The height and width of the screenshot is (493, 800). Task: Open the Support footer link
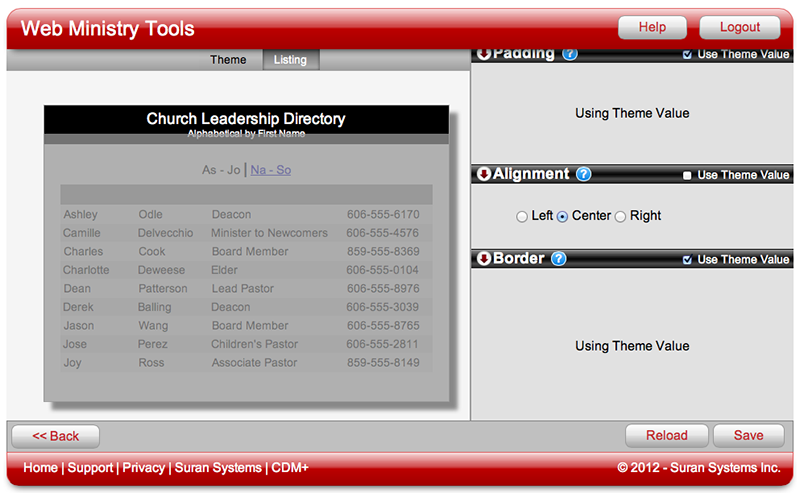tap(90, 468)
